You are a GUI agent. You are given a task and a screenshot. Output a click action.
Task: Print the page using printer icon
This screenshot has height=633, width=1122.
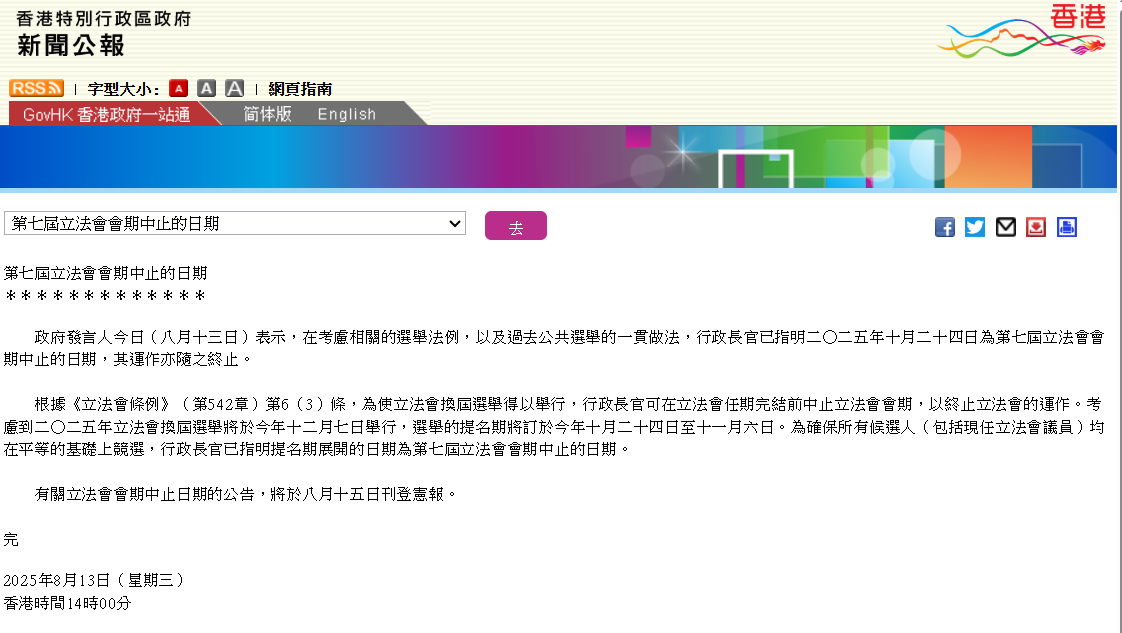(x=1067, y=227)
